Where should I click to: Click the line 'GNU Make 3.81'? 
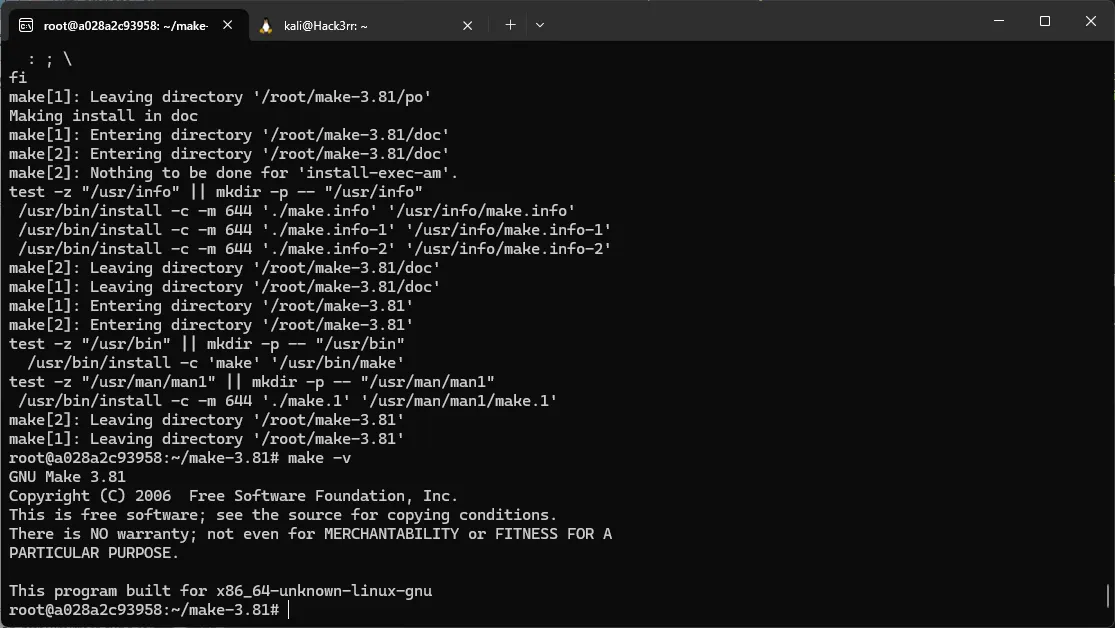point(68,477)
